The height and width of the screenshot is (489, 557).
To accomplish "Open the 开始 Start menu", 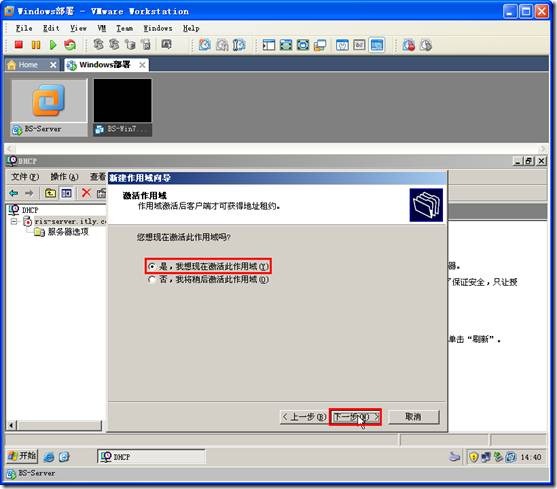I will pyautogui.click(x=22, y=456).
